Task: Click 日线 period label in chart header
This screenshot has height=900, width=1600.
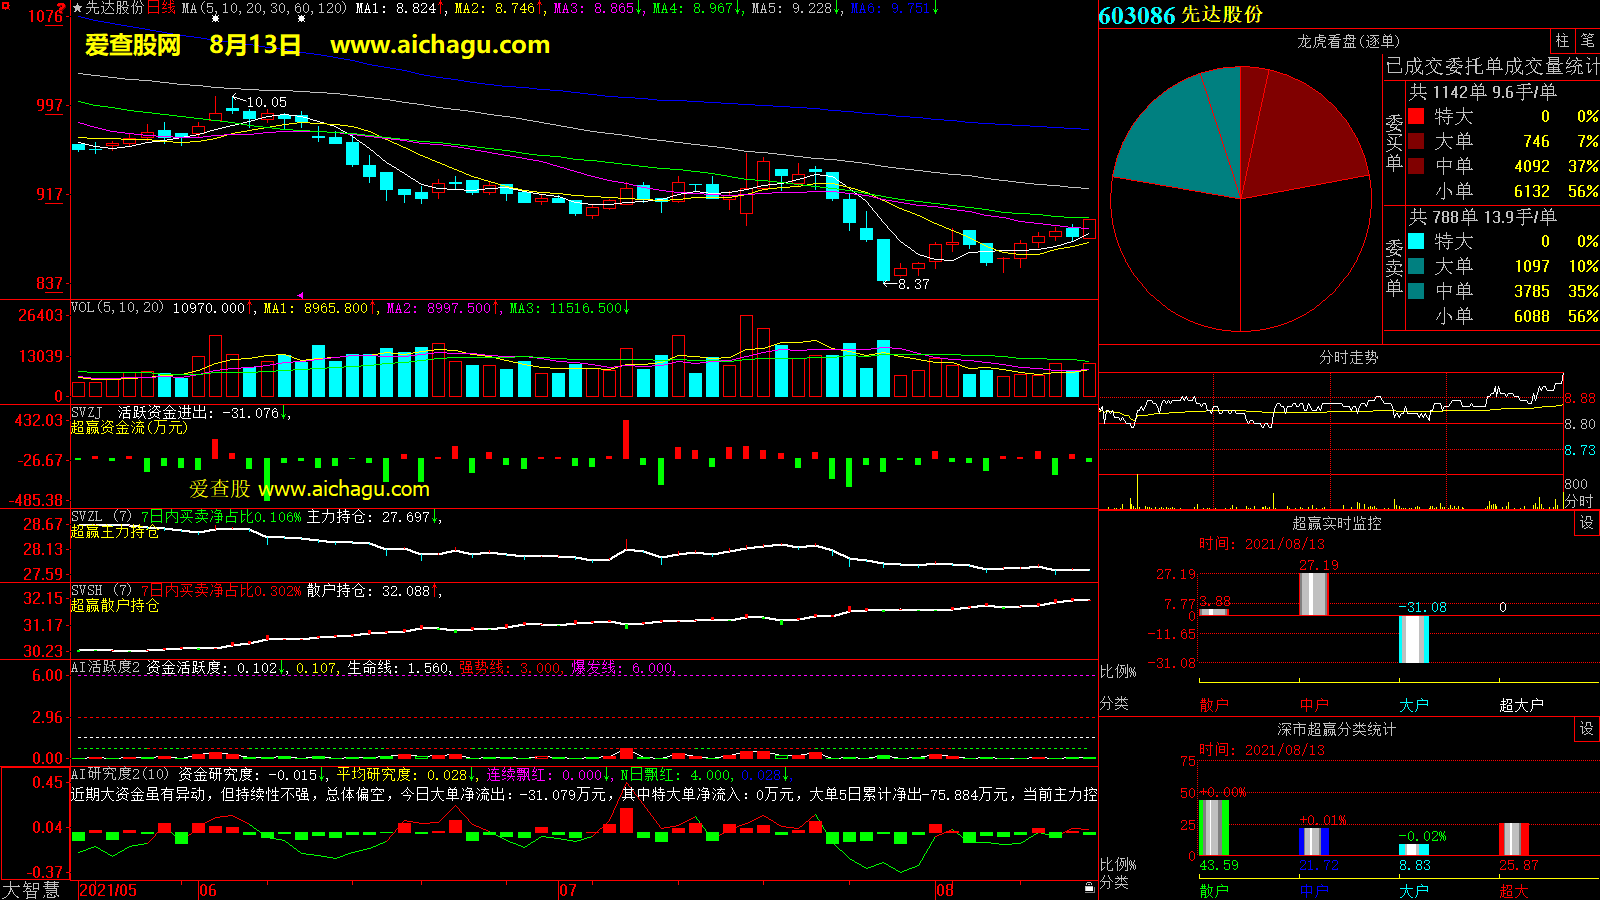Action: click(x=162, y=8)
